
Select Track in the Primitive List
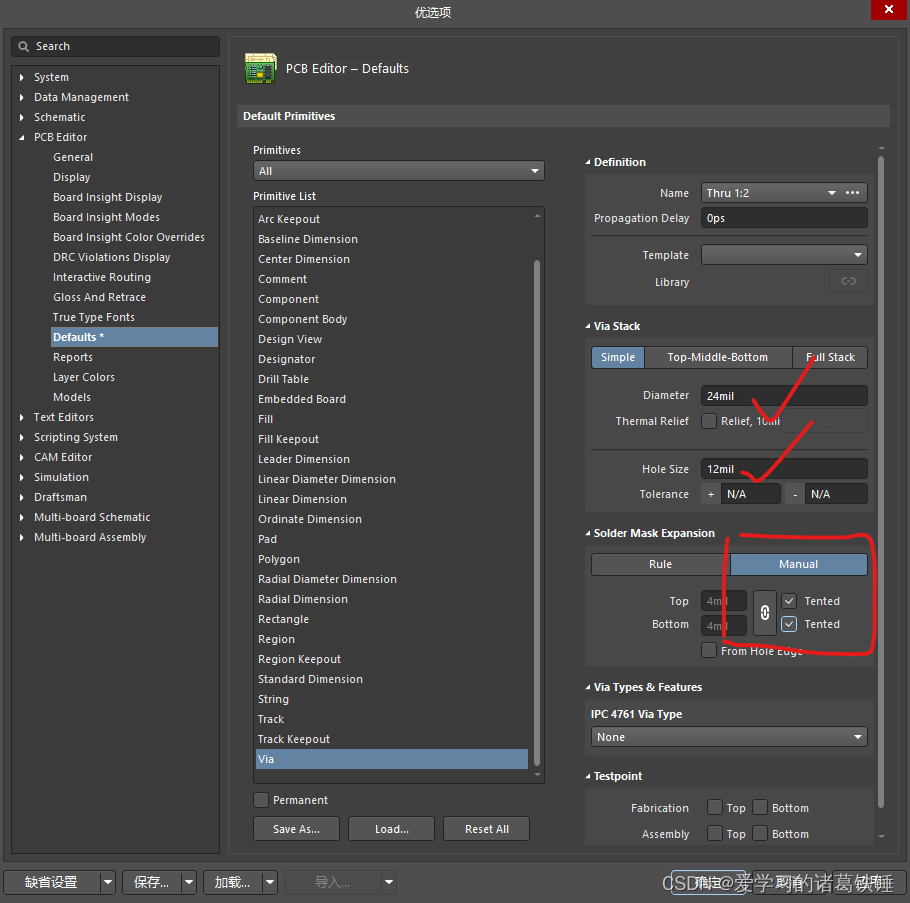point(271,719)
